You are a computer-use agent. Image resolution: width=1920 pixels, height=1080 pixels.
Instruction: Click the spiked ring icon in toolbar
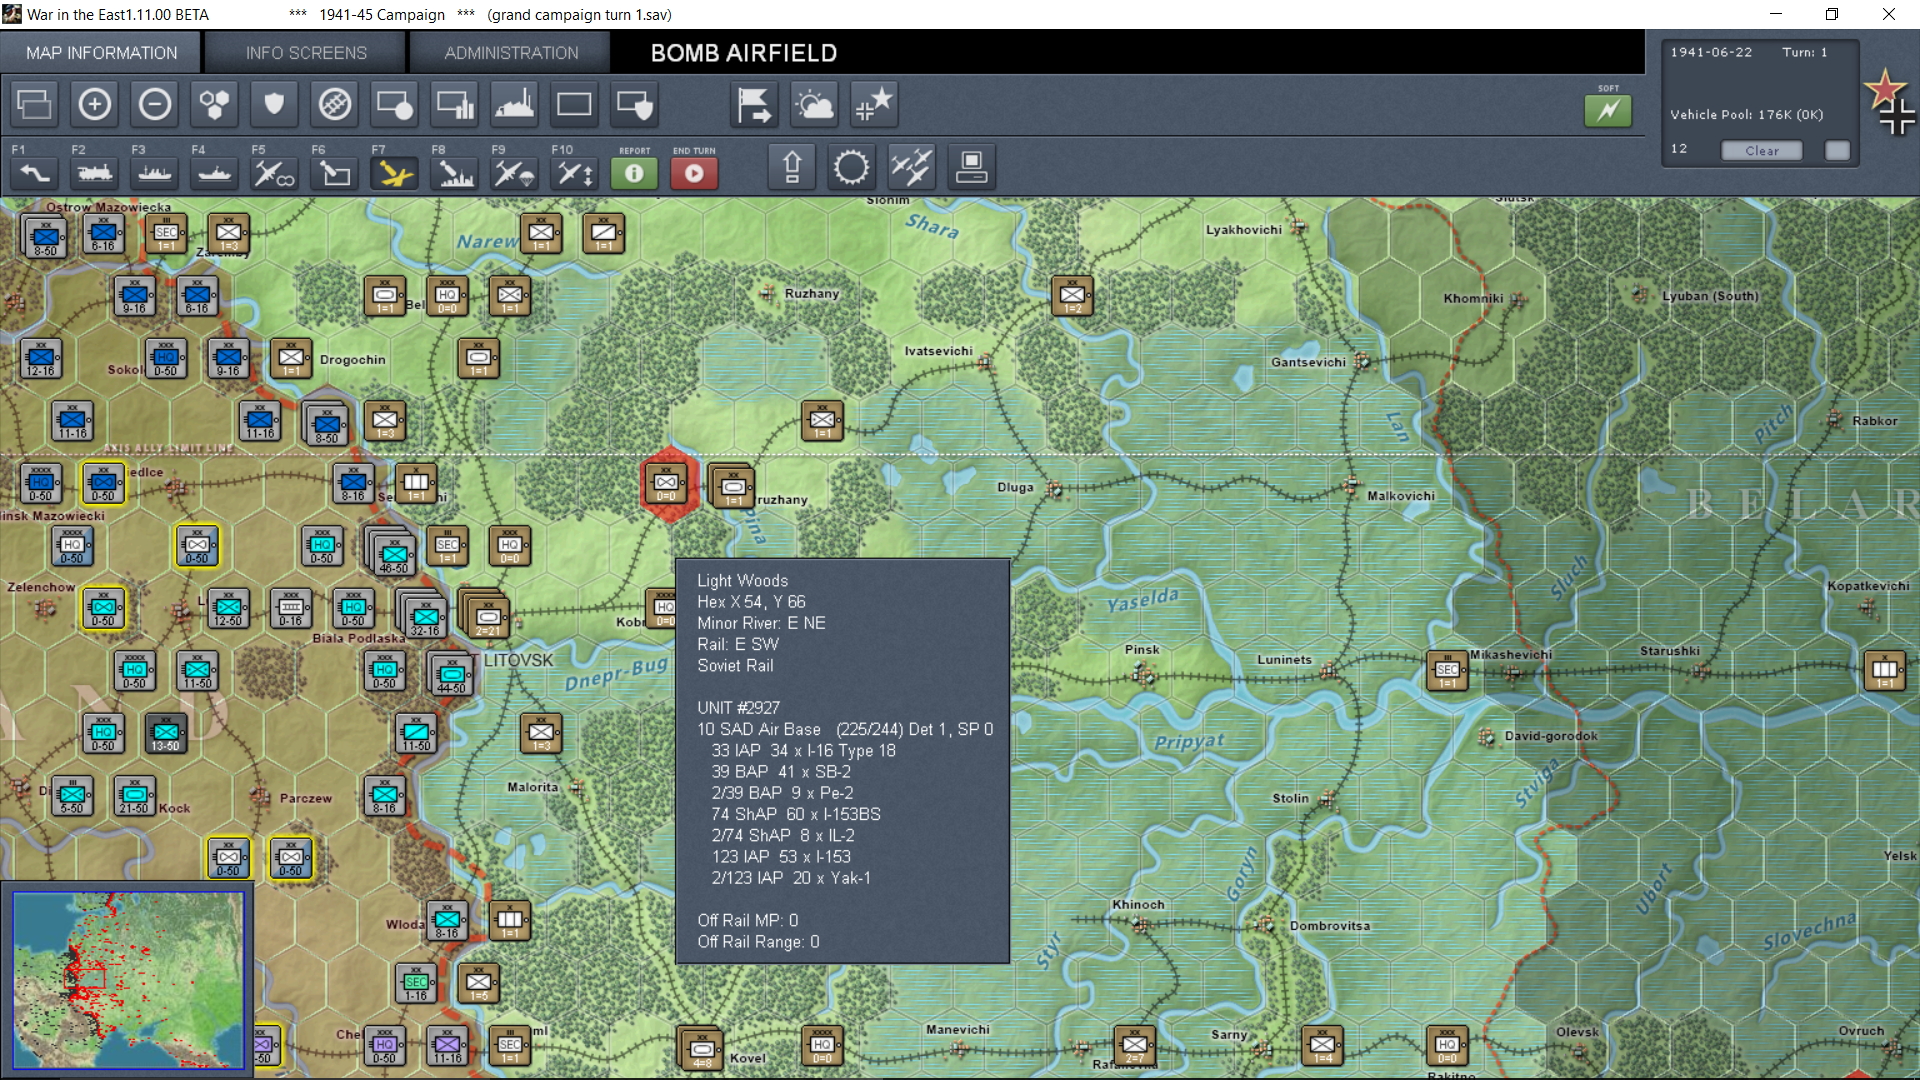click(852, 167)
